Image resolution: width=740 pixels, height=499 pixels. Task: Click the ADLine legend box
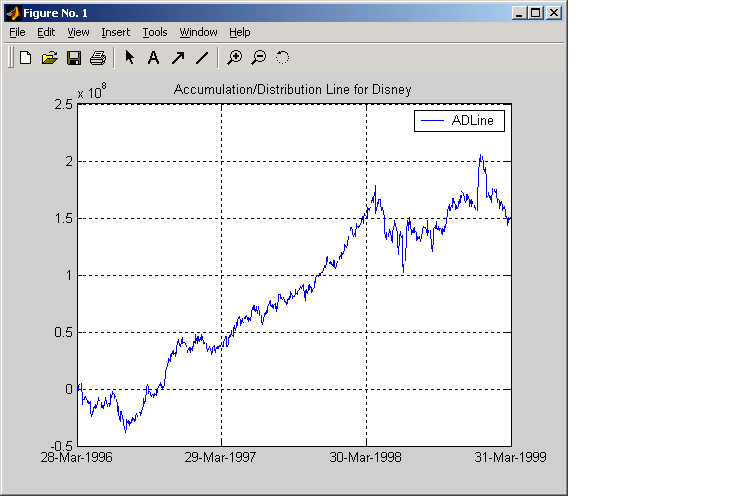coord(459,121)
